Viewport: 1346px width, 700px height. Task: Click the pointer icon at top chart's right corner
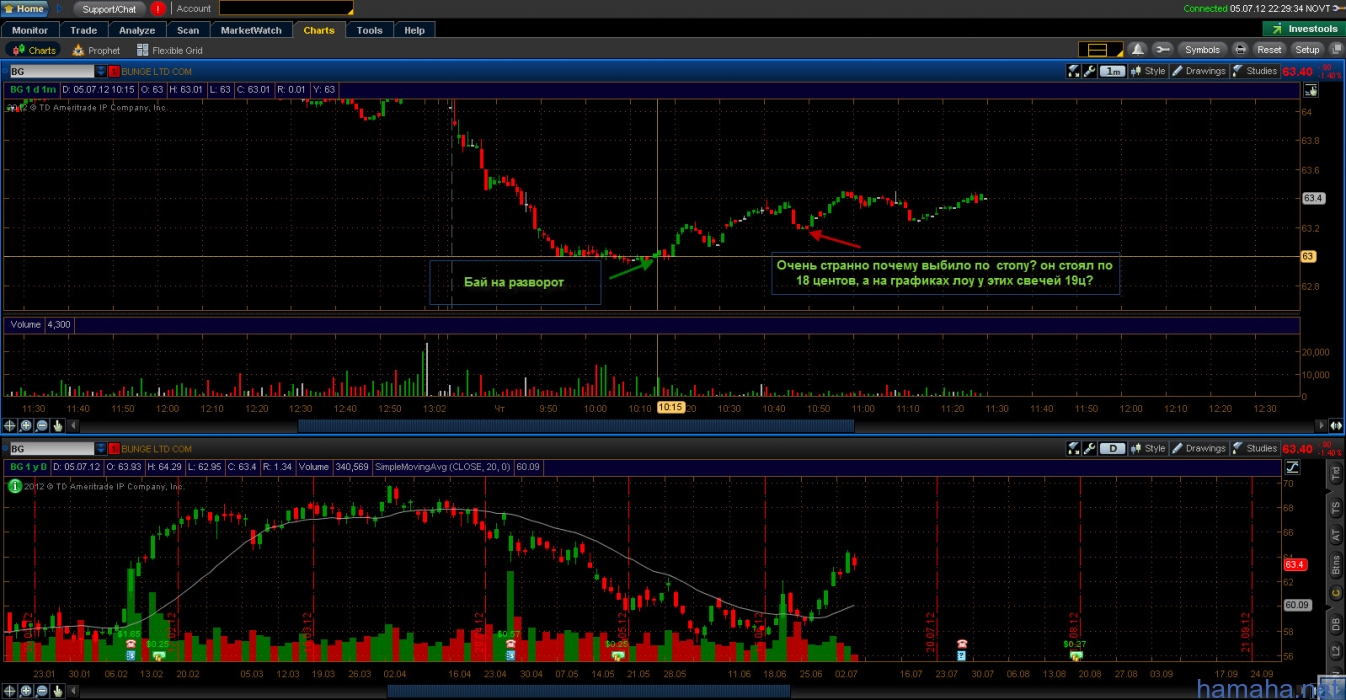pyautogui.click(x=1311, y=89)
